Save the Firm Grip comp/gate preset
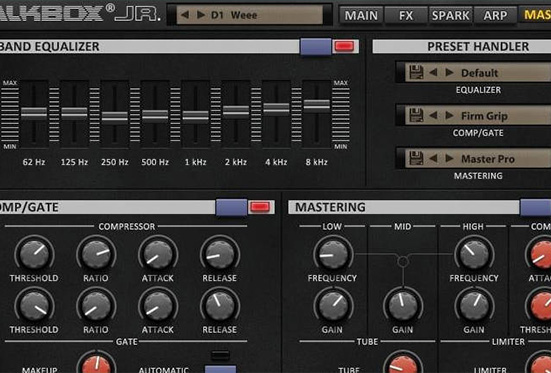551x373 pixels. pyautogui.click(x=416, y=115)
